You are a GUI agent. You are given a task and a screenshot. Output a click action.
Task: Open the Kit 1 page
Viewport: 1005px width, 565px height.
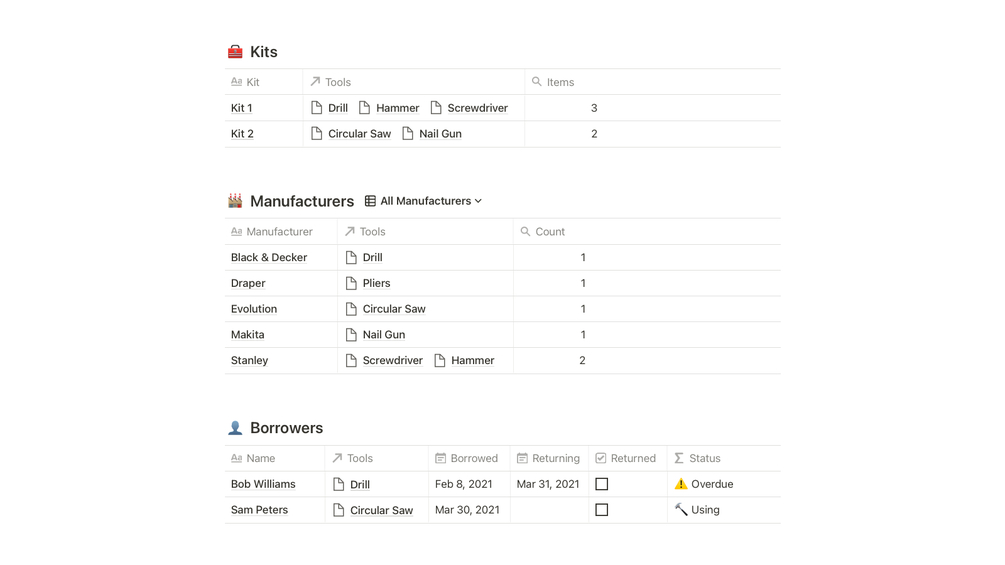coord(242,108)
